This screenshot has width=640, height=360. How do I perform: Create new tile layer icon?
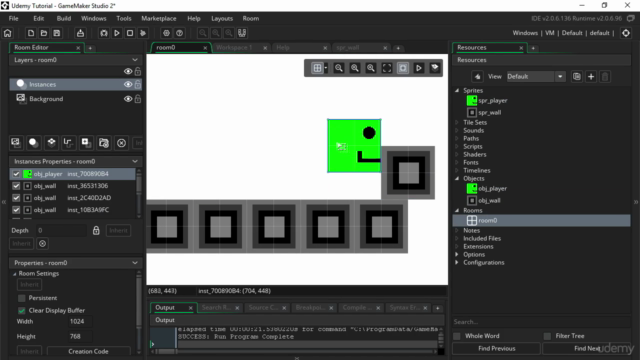pos(51,142)
